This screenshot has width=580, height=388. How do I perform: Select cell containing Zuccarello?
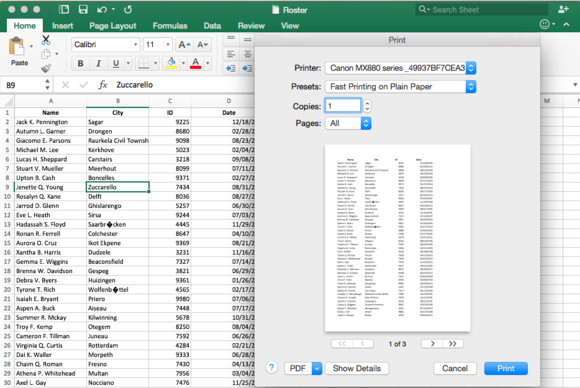pyautogui.click(x=118, y=187)
